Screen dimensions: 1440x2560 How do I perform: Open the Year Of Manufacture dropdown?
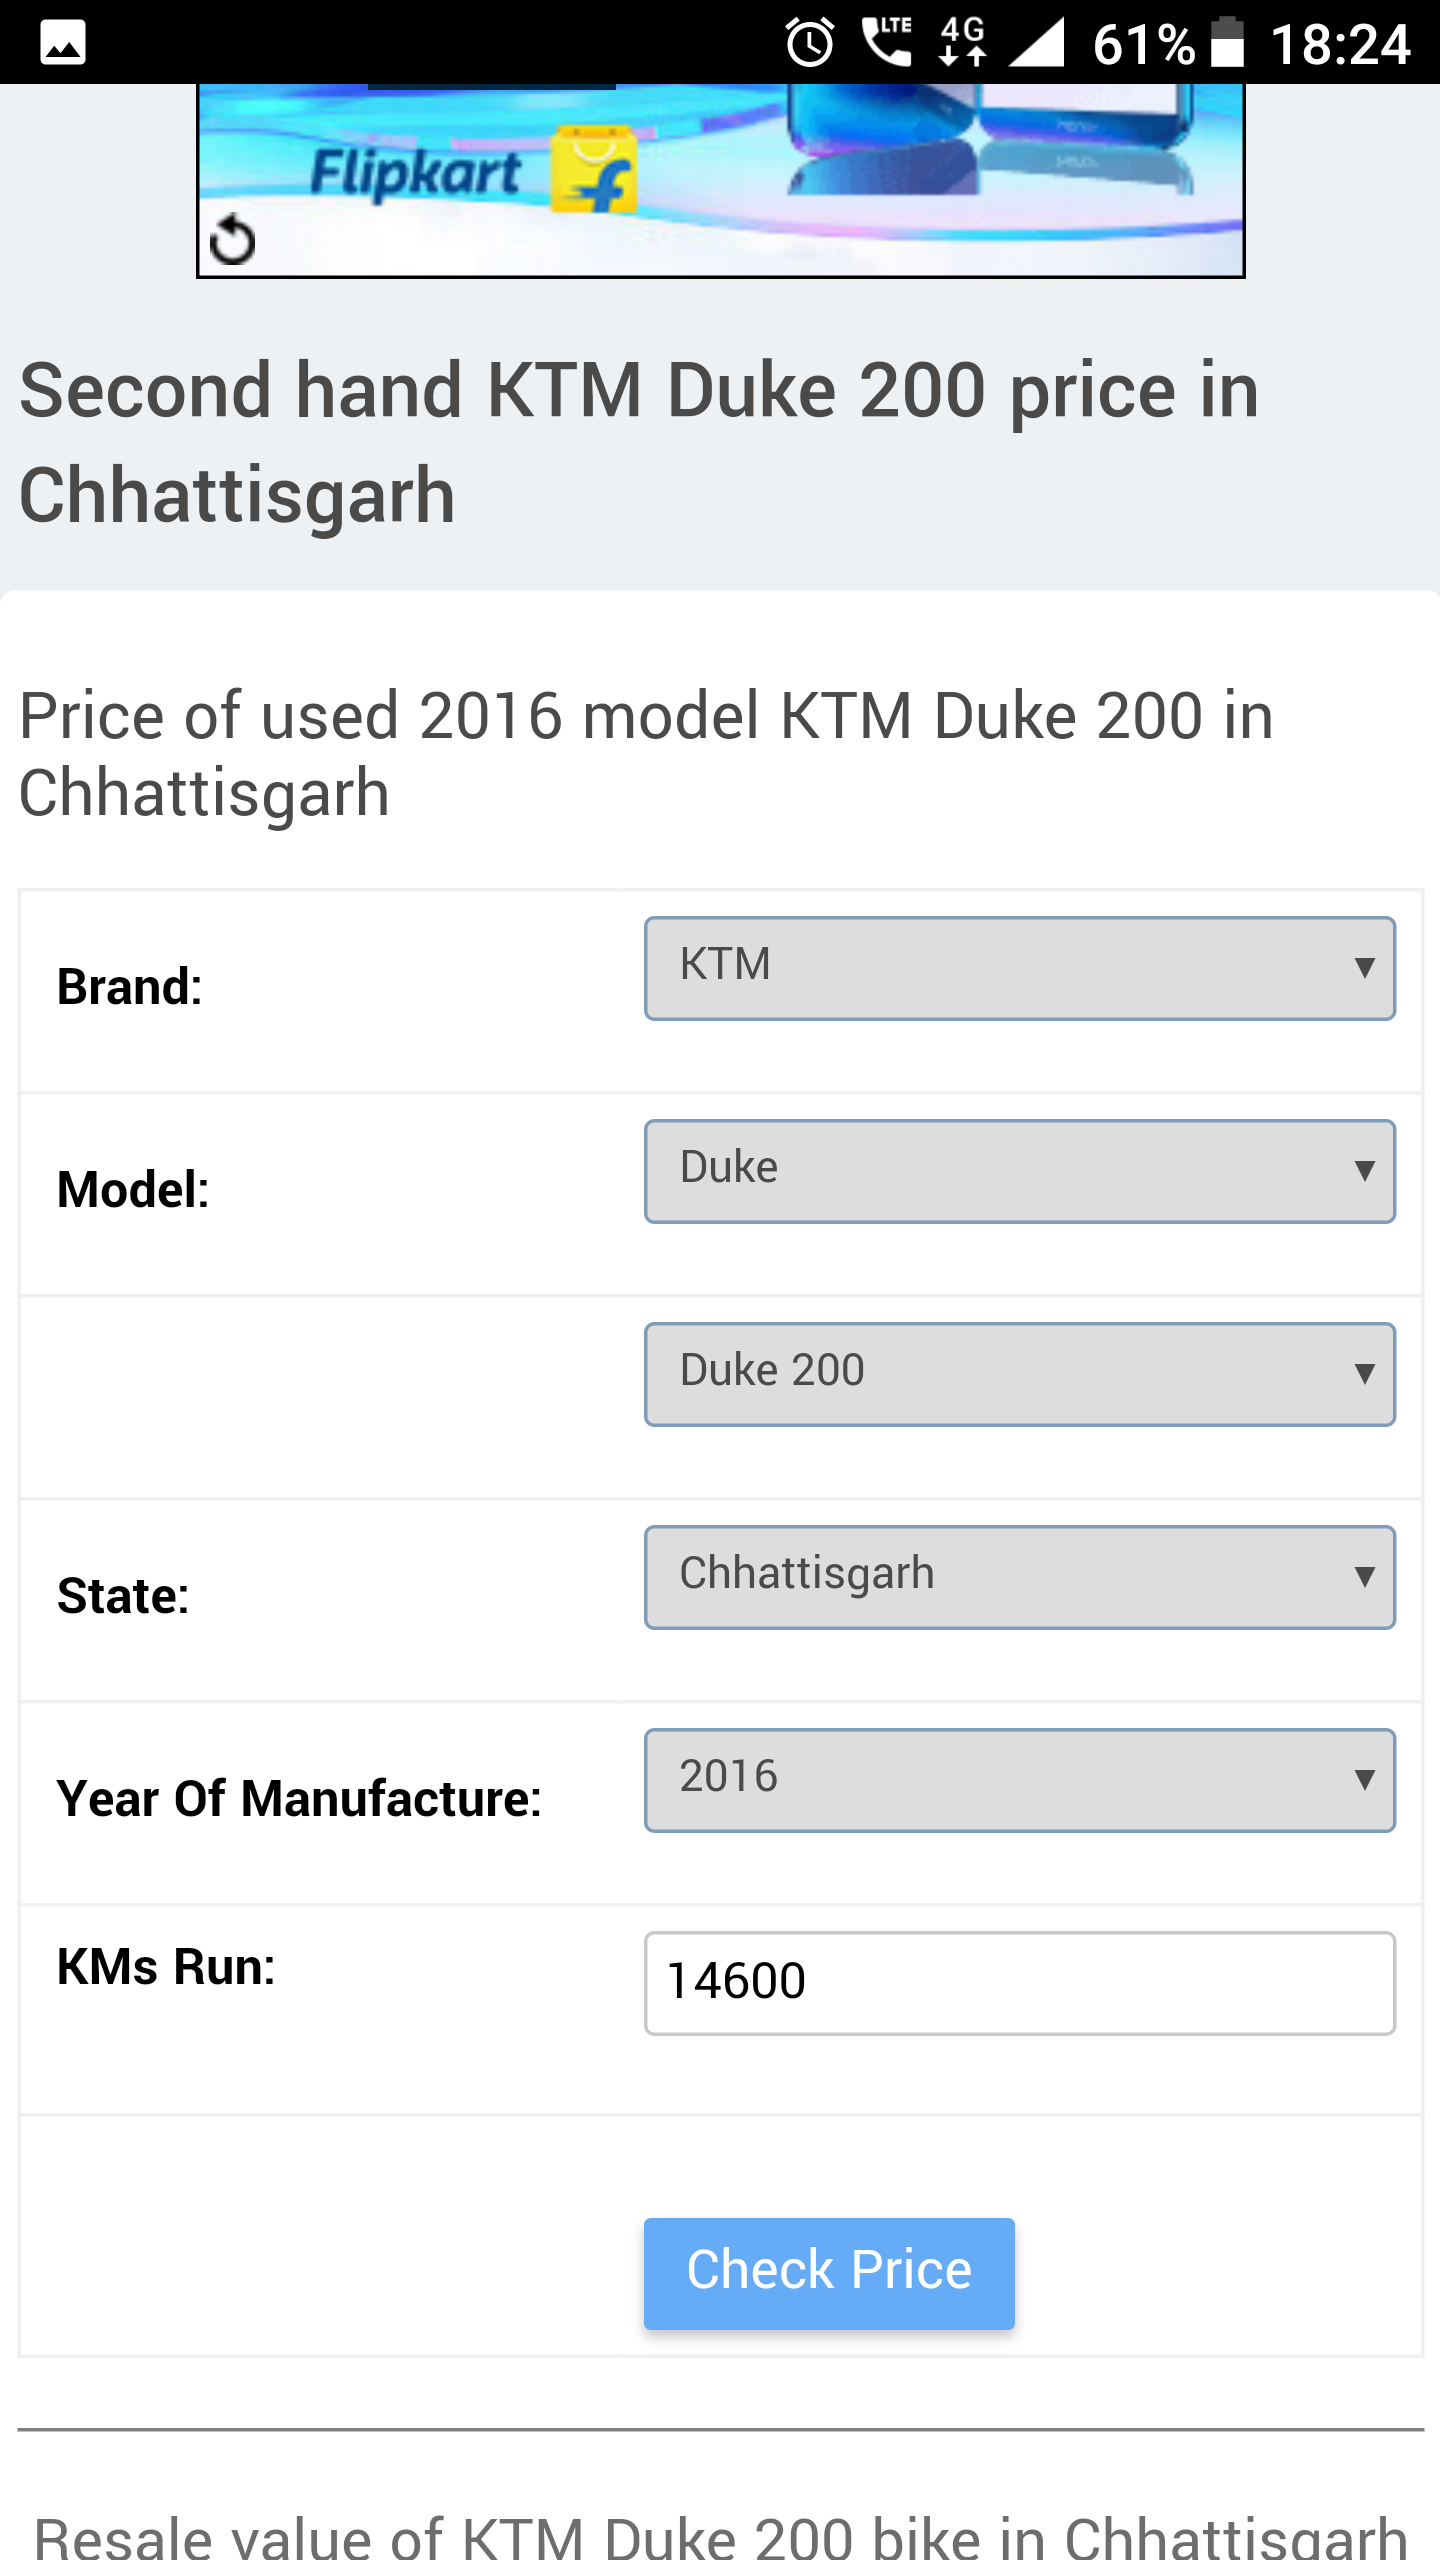coord(1019,1780)
